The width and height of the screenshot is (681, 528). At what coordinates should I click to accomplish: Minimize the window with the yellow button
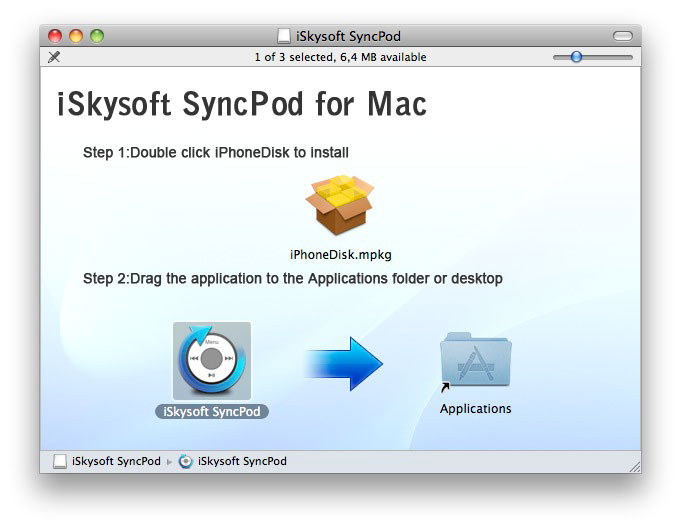point(76,36)
